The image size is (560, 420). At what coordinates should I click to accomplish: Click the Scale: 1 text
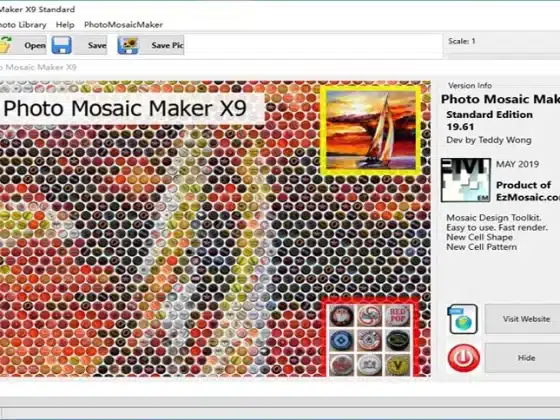click(x=462, y=41)
